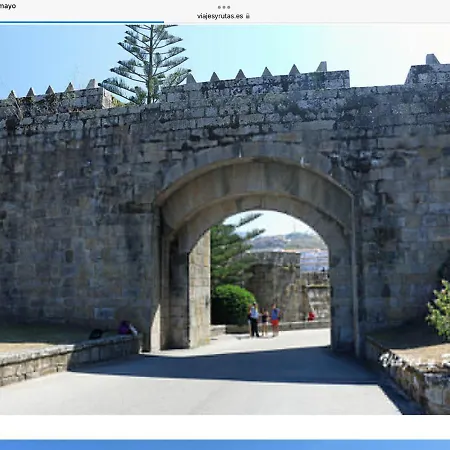Screen dimensions: 450x450
Task: Click the group of tourists under the arch
Action: (264, 320)
